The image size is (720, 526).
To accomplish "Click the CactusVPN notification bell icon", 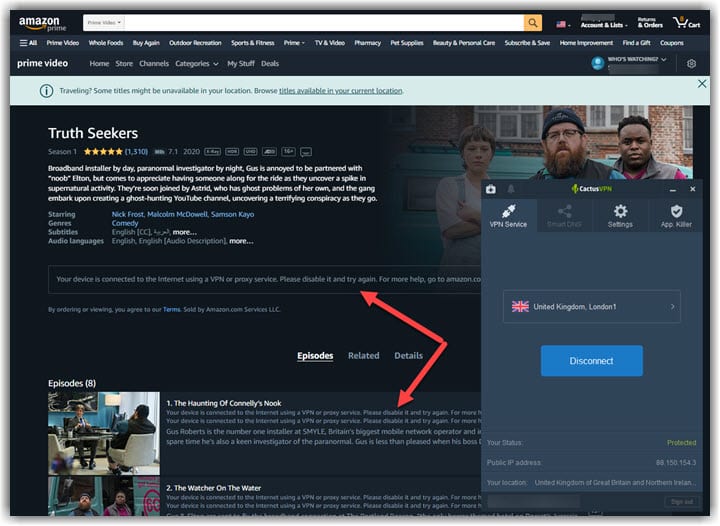I will [511, 189].
